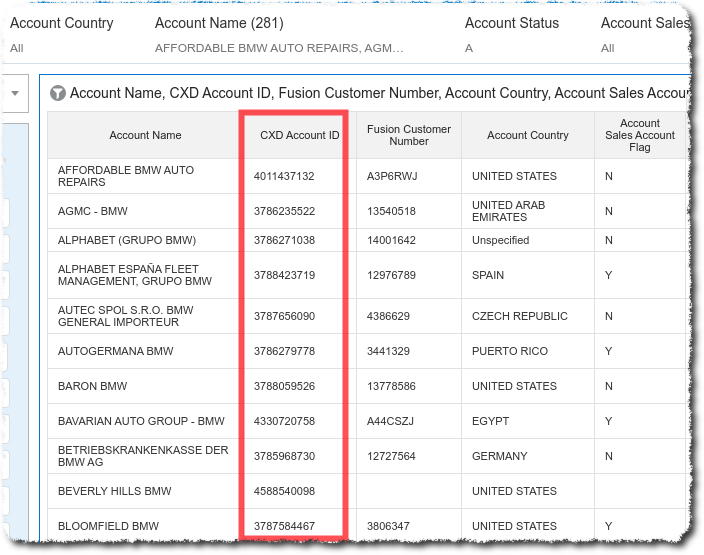704x555 pixels.
Task: Click Account Sales Account Flag column header
Action: click(x=640, y=135)
